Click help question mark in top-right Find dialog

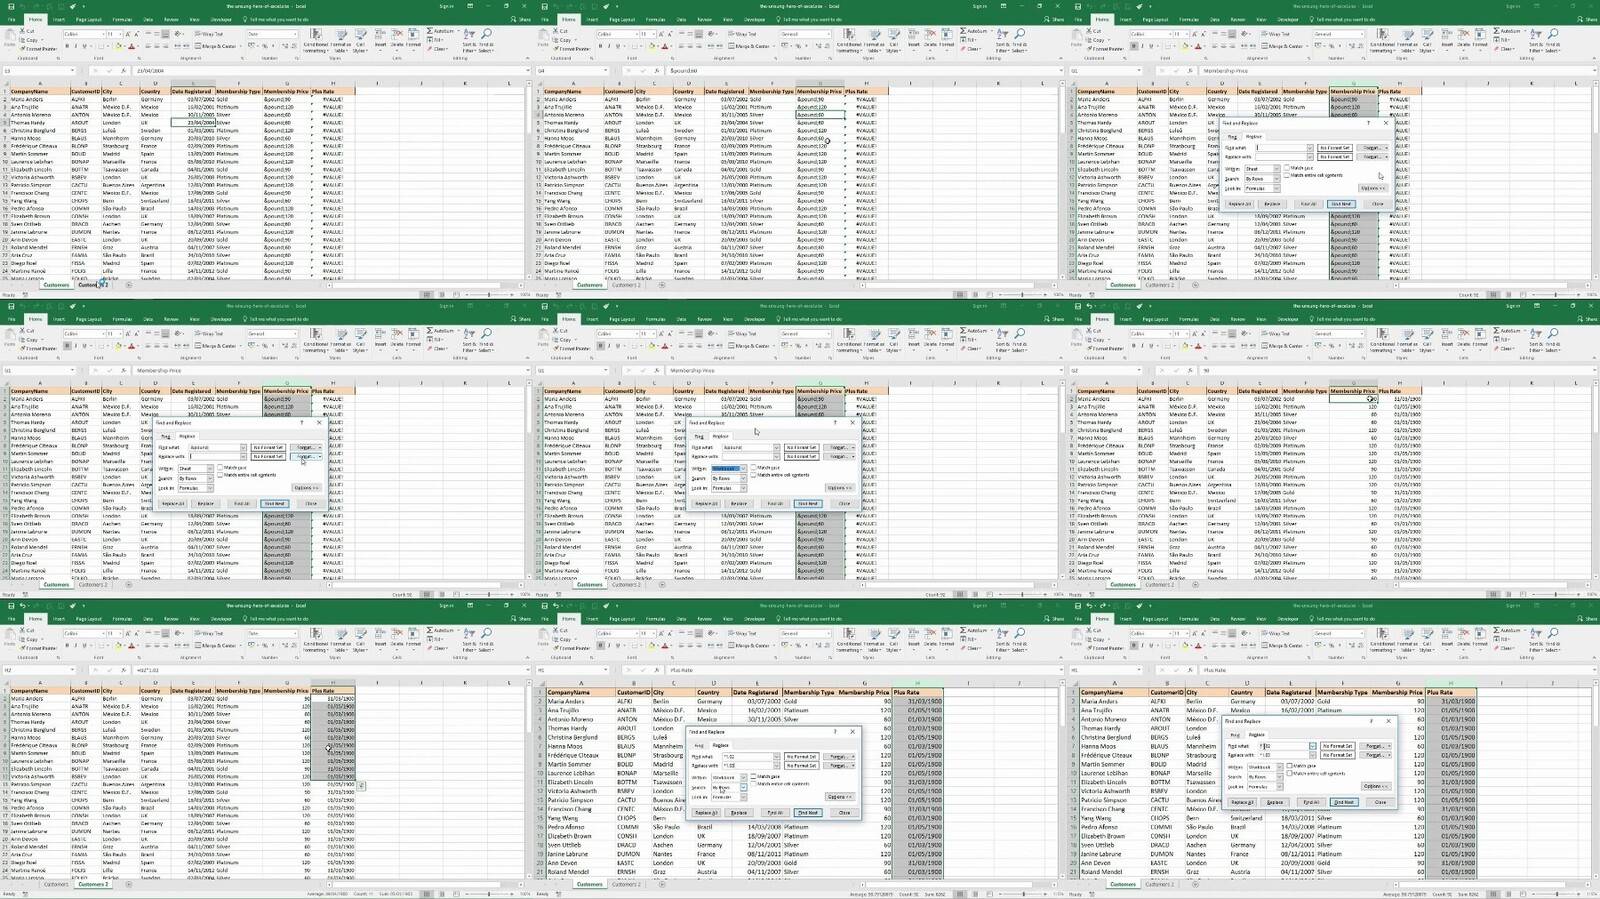pos(1368,123)
